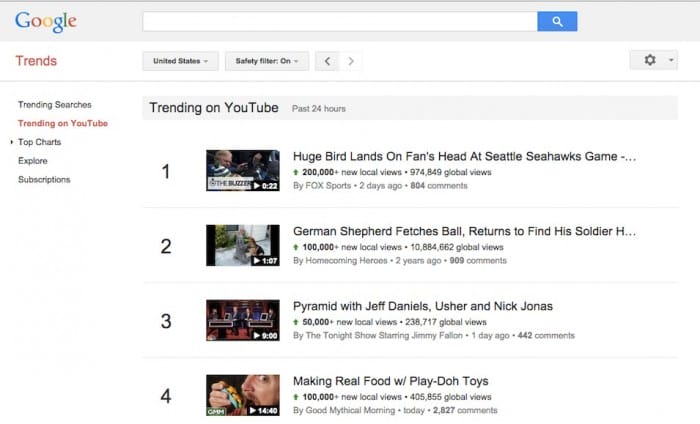The image size is (700, 424).
Task: Open 'German Shepherd Fetches Ball' video title
Action: click(x=464, y=231)
